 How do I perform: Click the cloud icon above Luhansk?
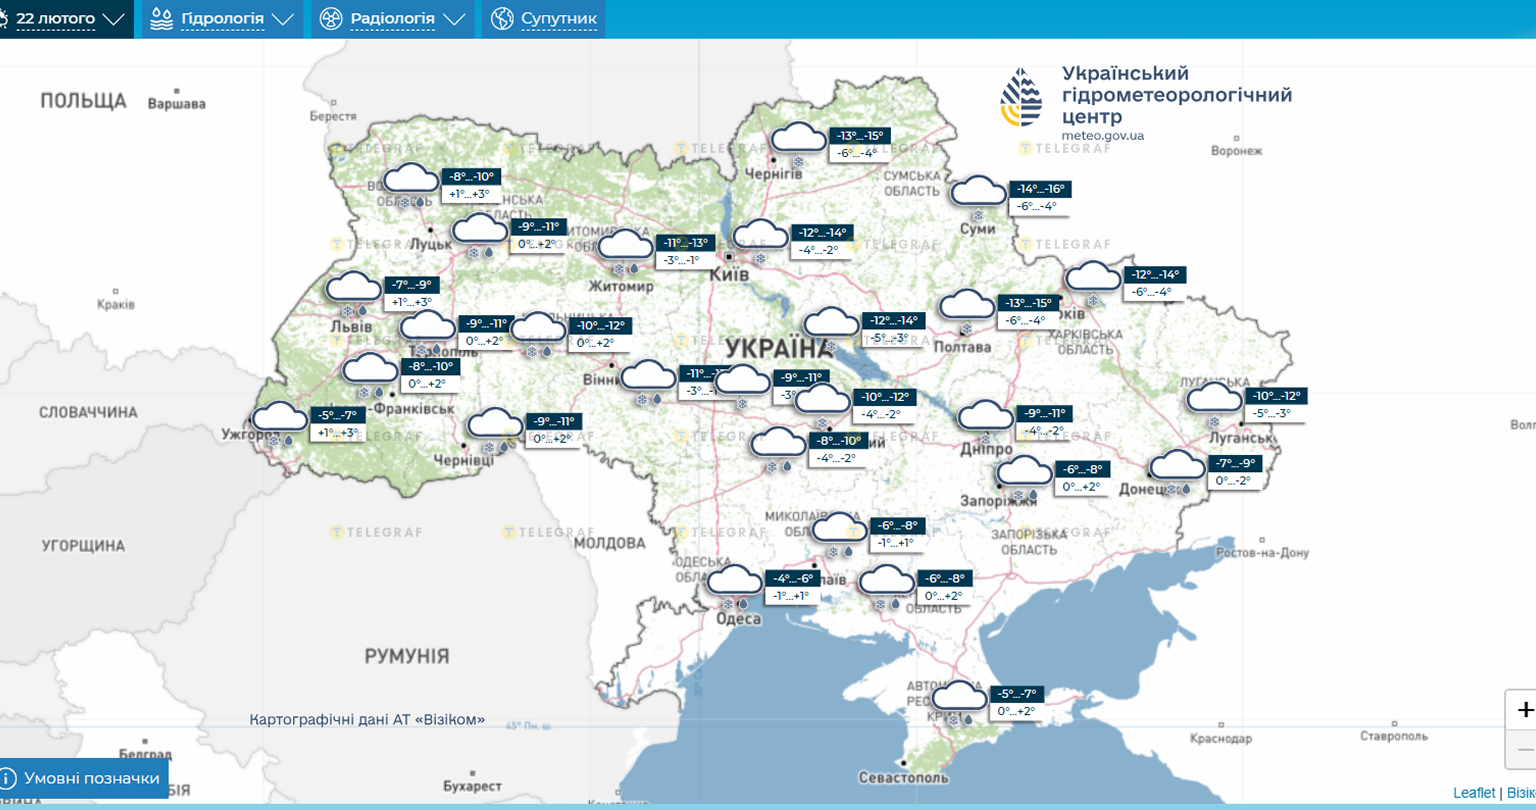pos(1214,398)
